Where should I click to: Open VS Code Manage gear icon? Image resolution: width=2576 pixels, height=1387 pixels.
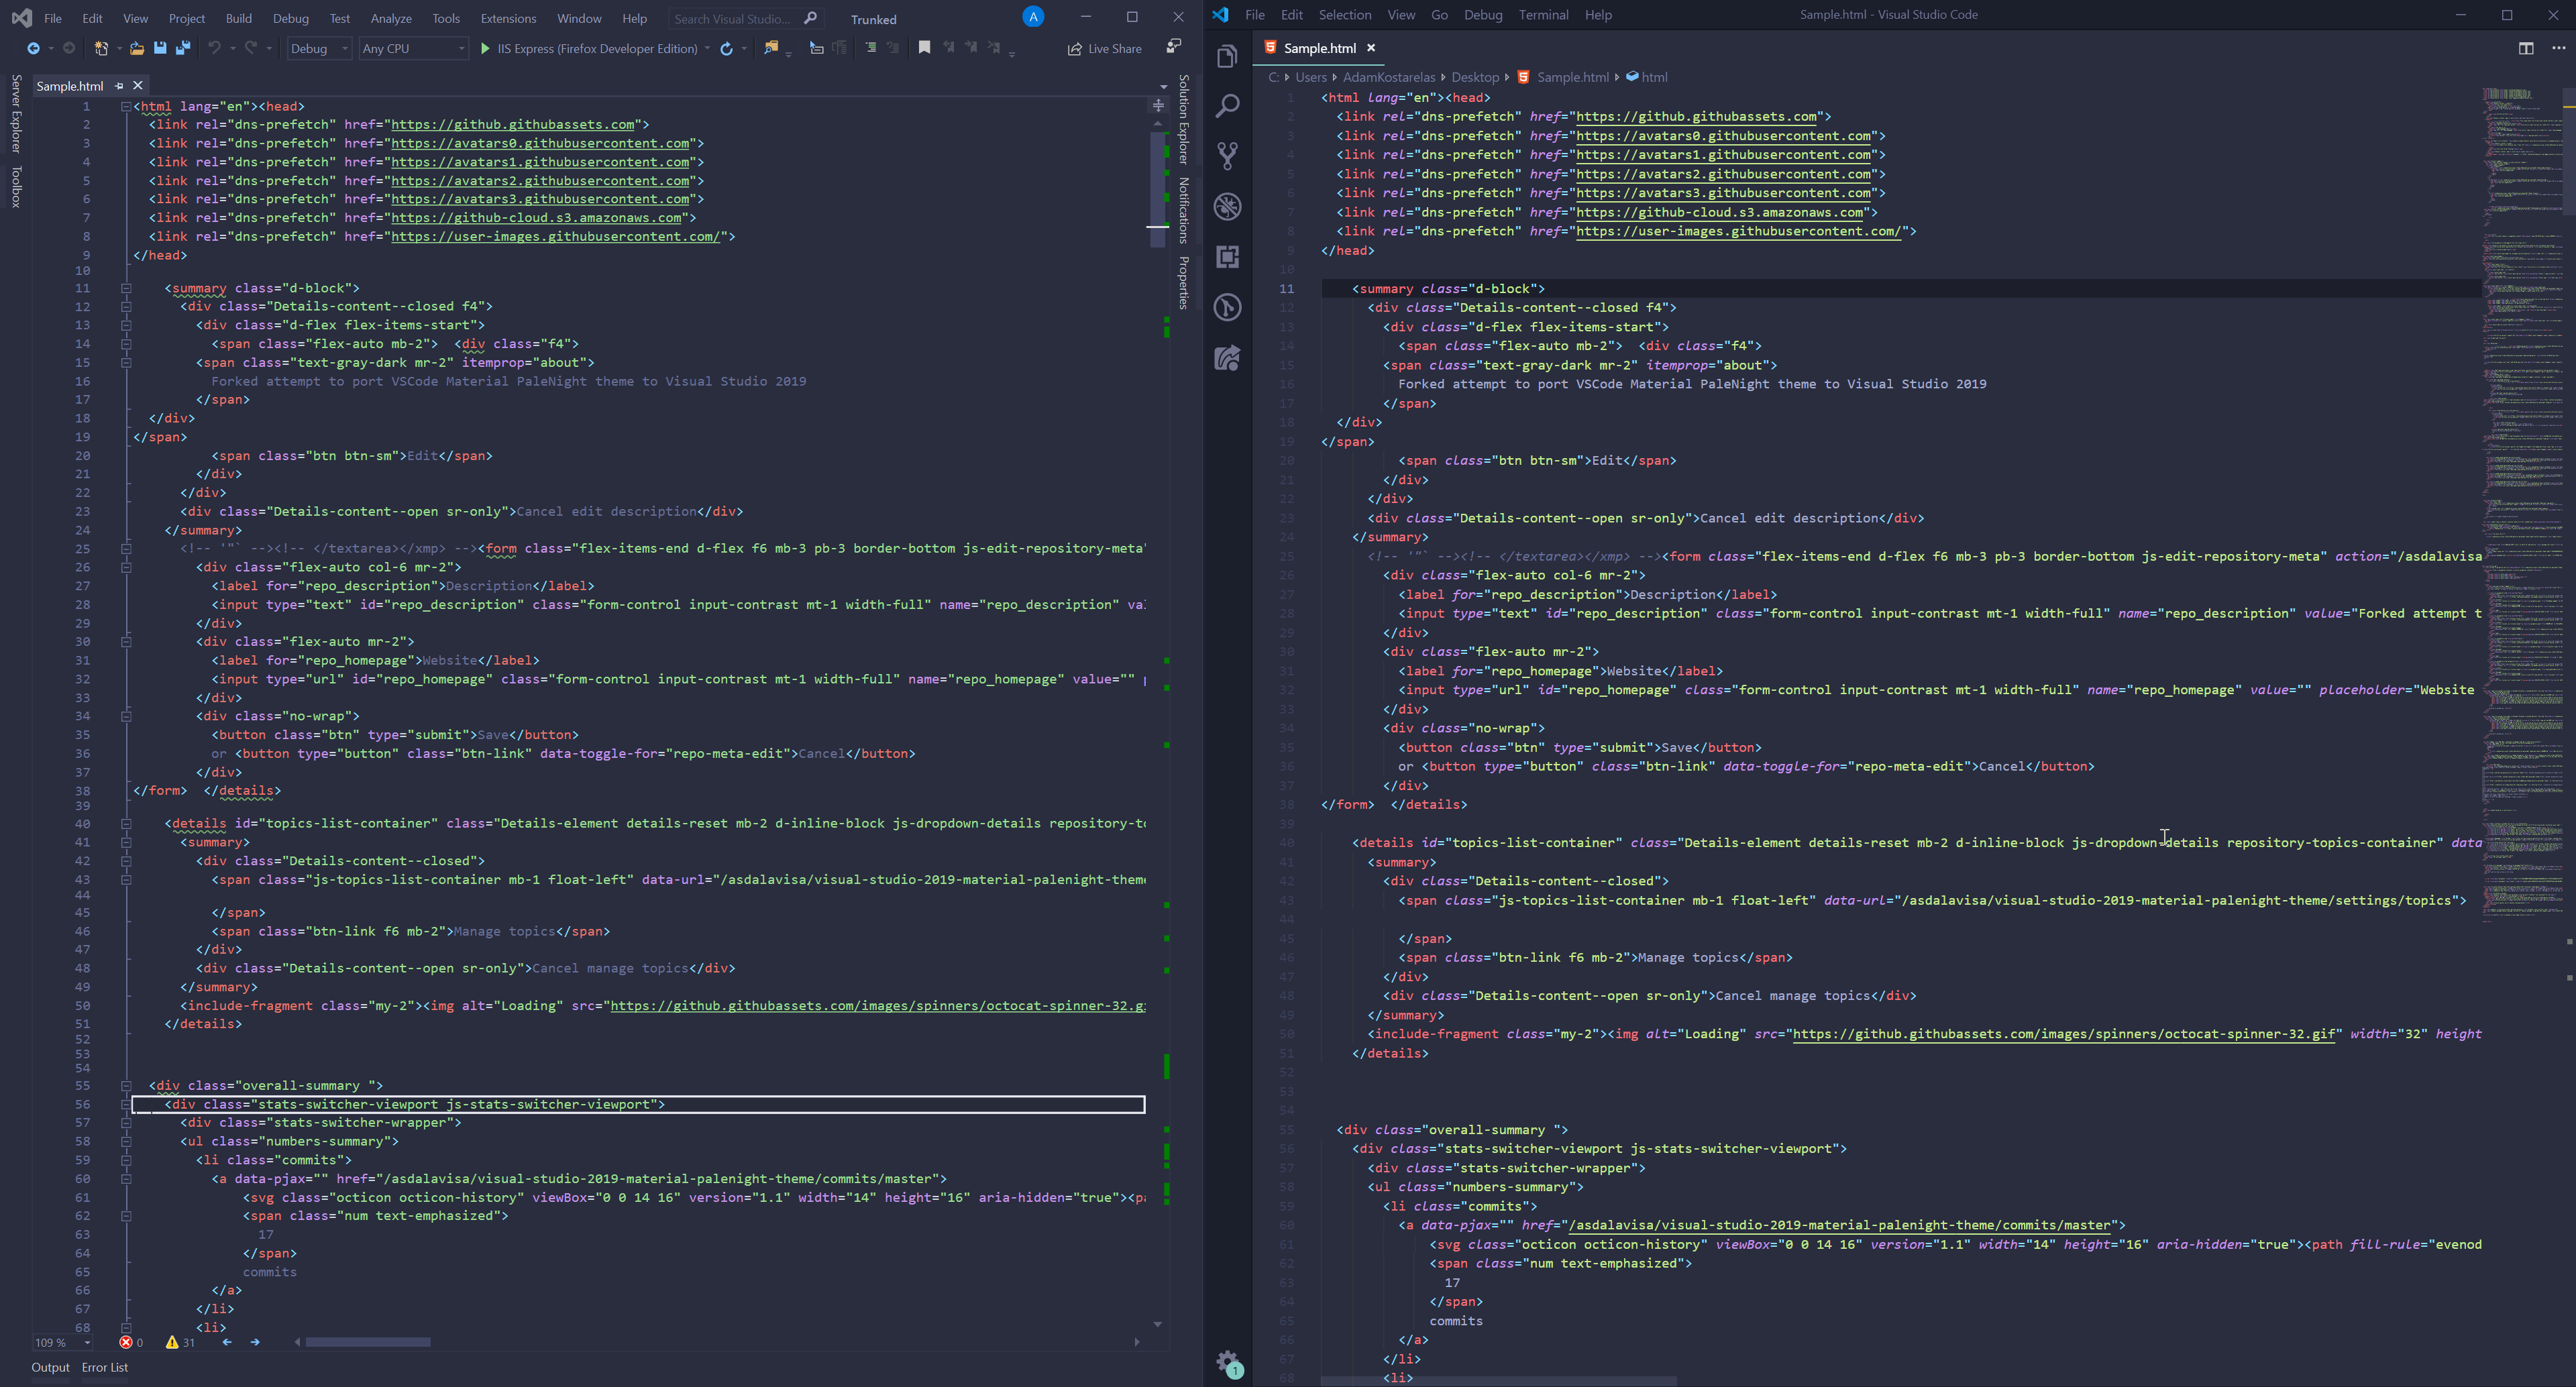[1227, 1361]
